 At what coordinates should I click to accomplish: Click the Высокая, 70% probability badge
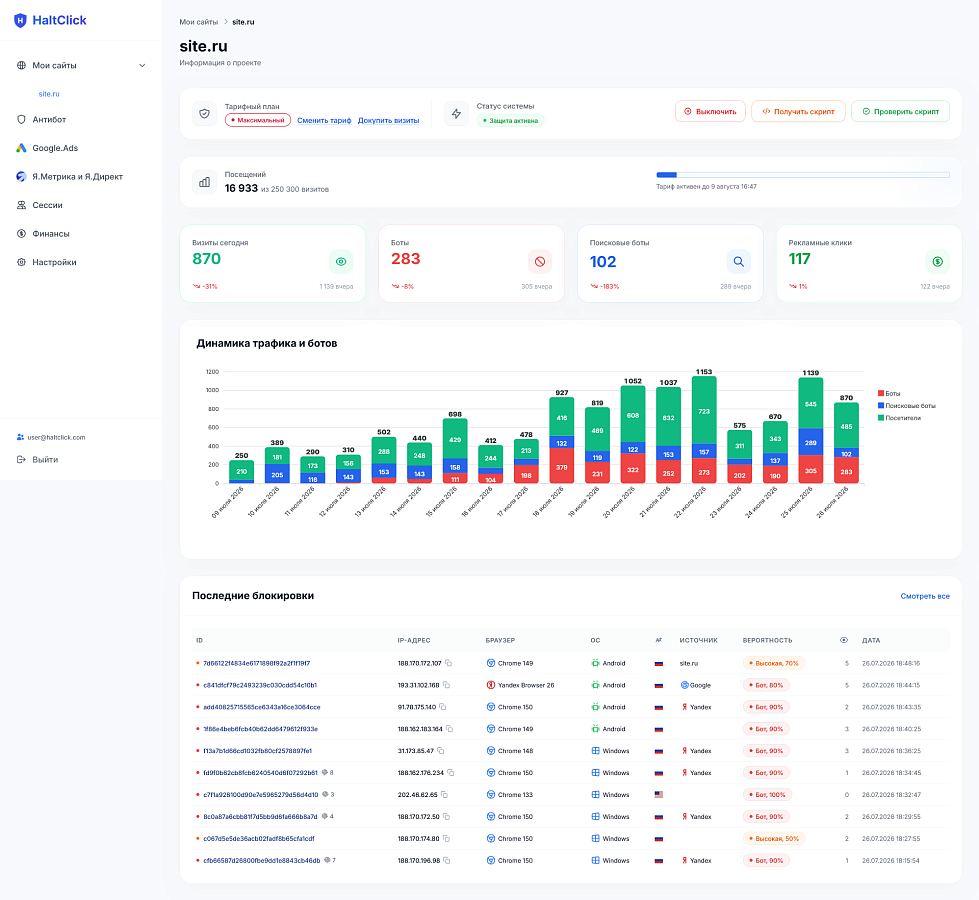pyautogui.click(x=774, y=663)
